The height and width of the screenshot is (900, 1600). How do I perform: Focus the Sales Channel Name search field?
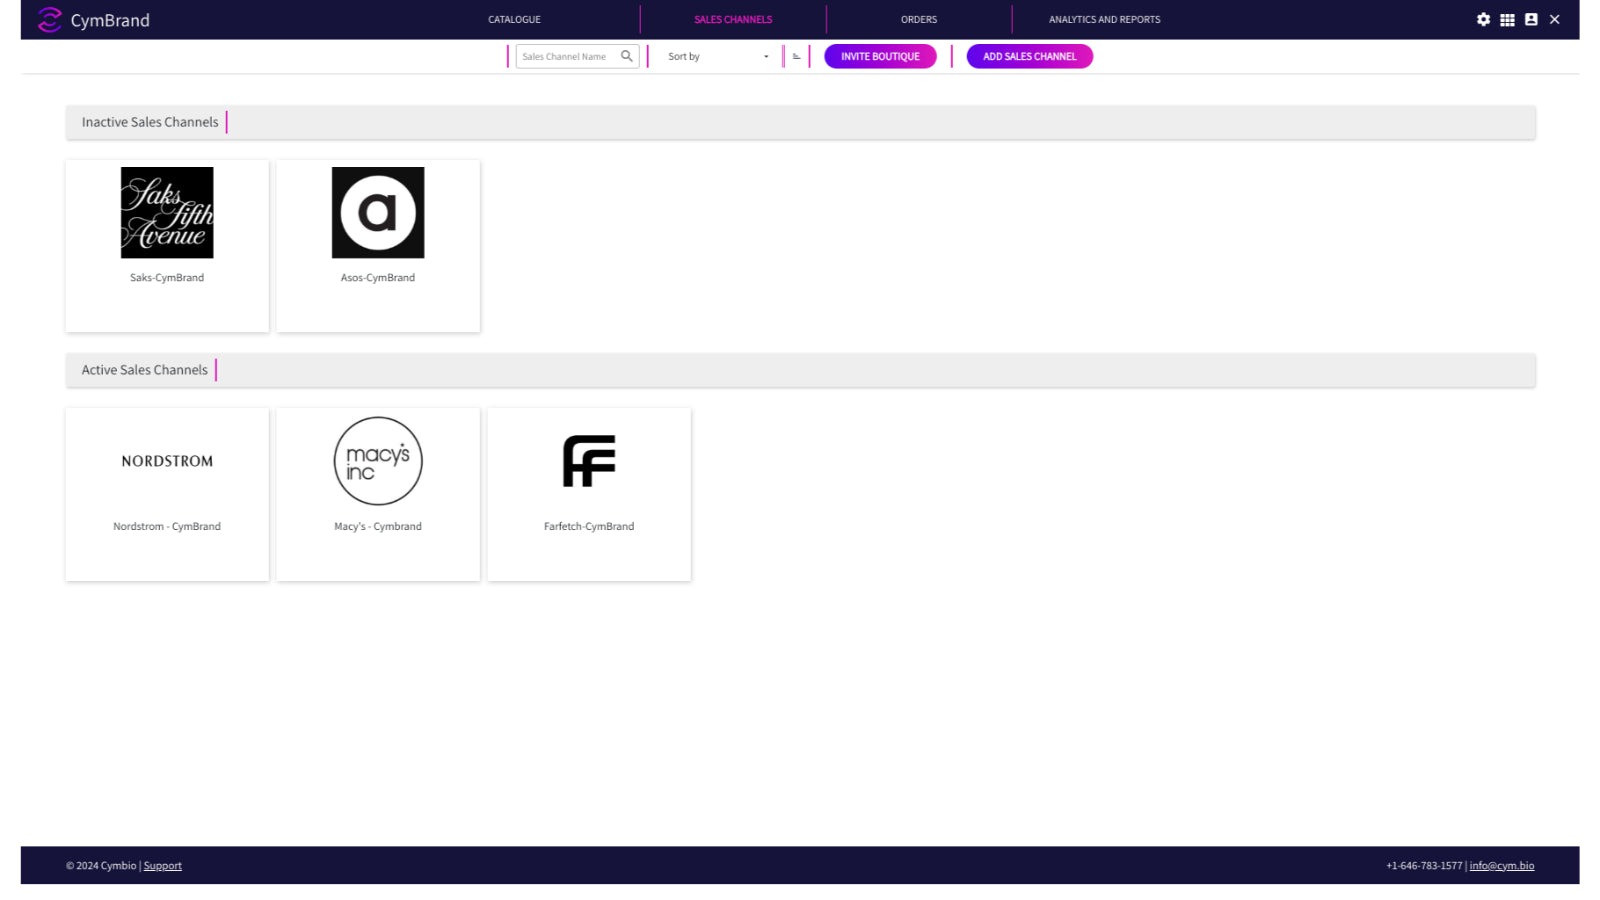point(577,56)
